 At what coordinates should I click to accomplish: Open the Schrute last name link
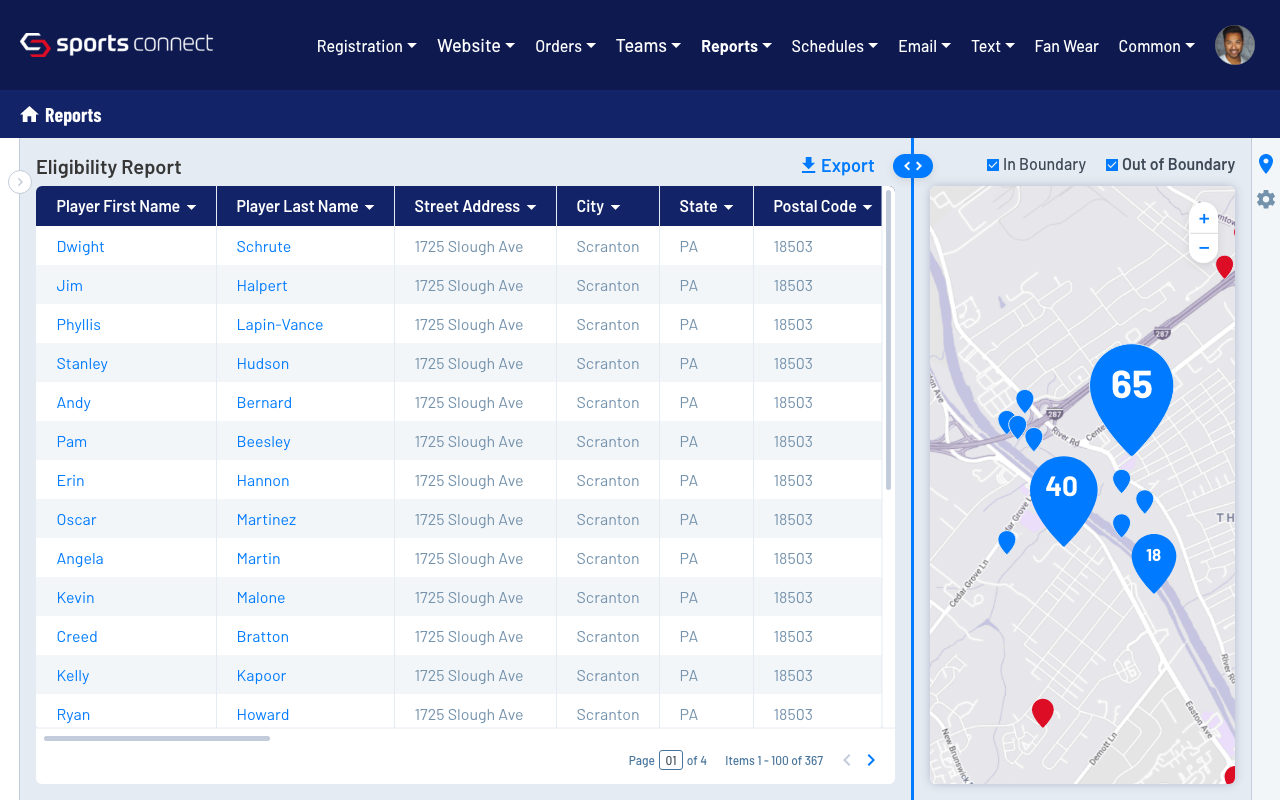click(263, 247)
